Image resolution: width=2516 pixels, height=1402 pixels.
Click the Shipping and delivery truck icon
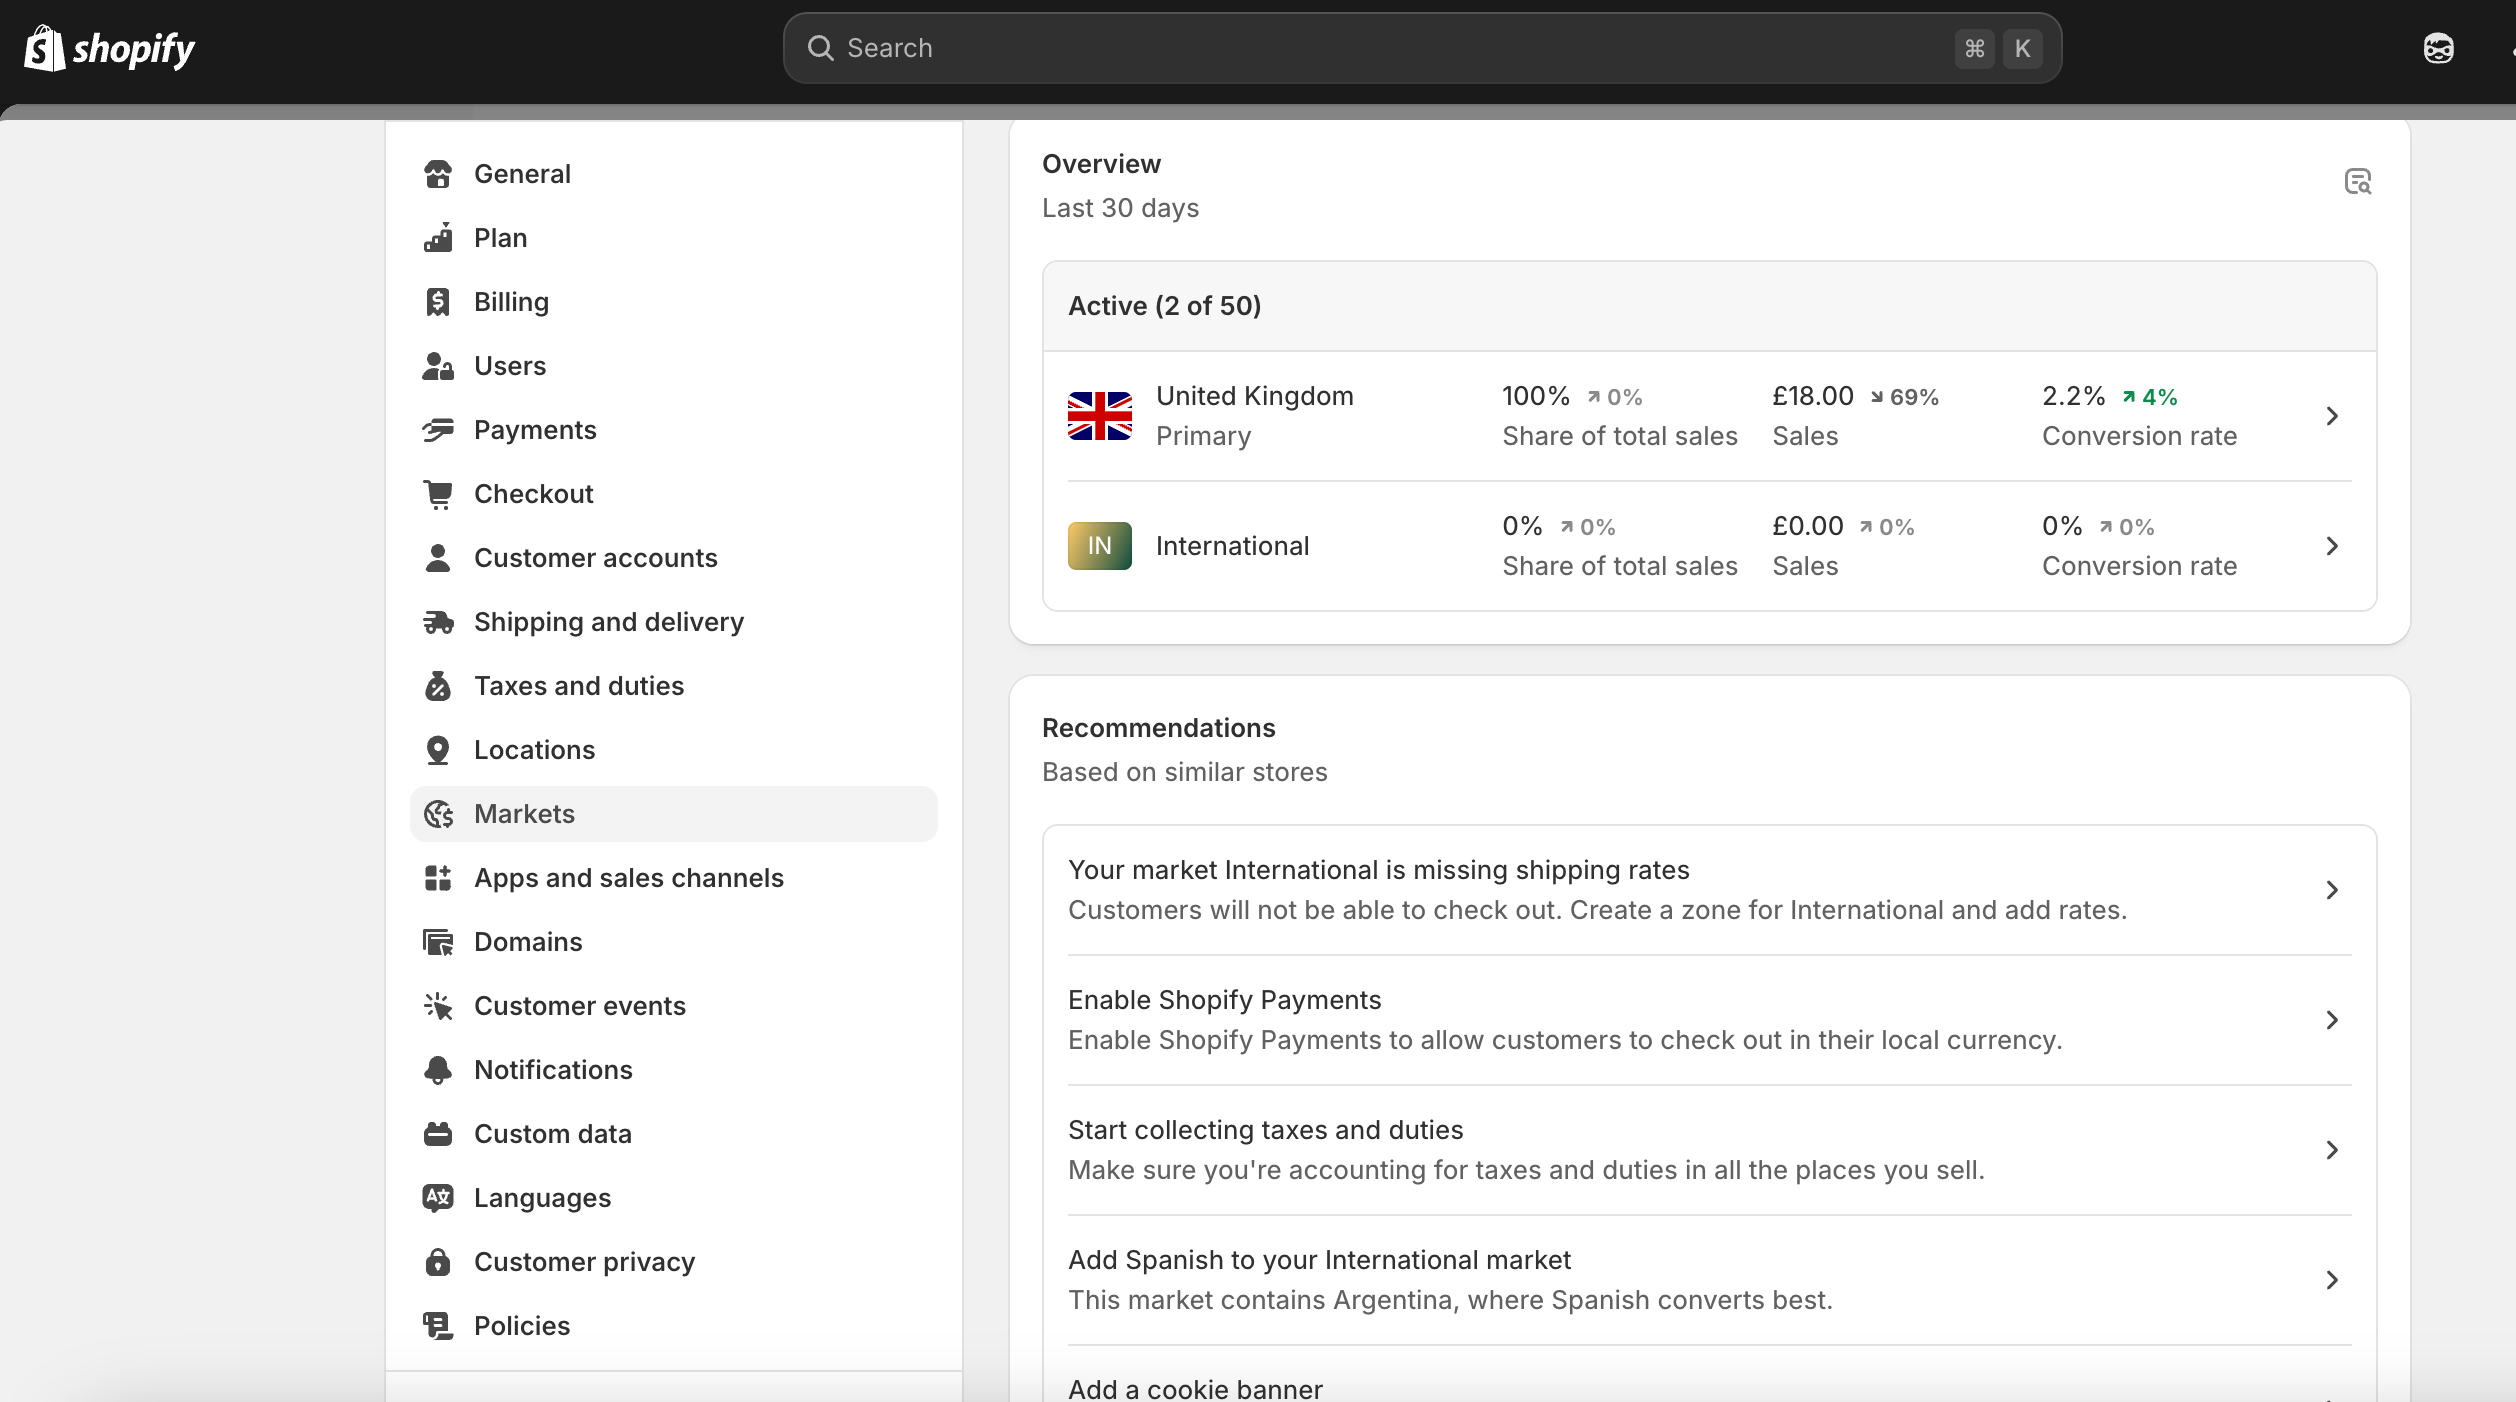(x=438, y=622)
